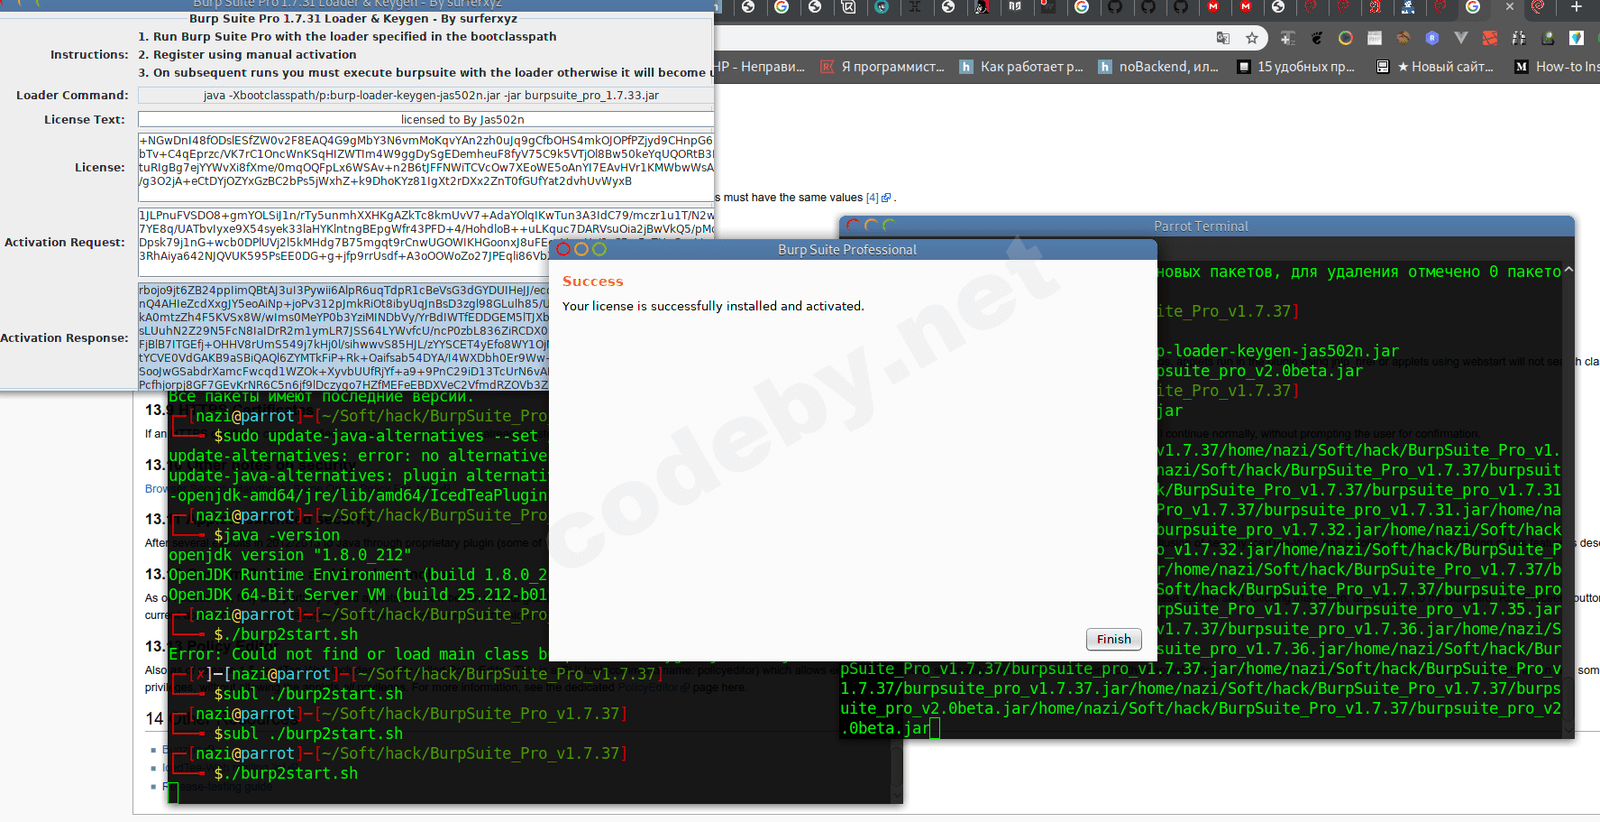Screen dimensions: 1600x822
Task: Click the colorful ring browser extension icon
Action: click(1346, 38)
